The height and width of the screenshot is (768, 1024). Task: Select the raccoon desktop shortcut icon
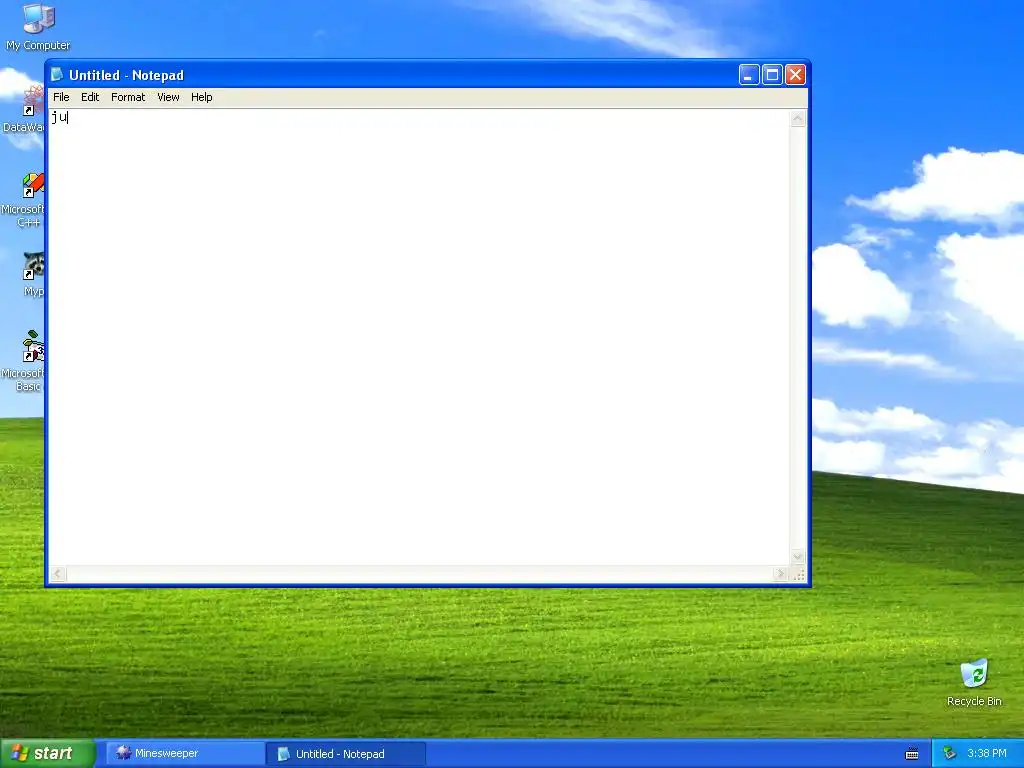(32, 274)
